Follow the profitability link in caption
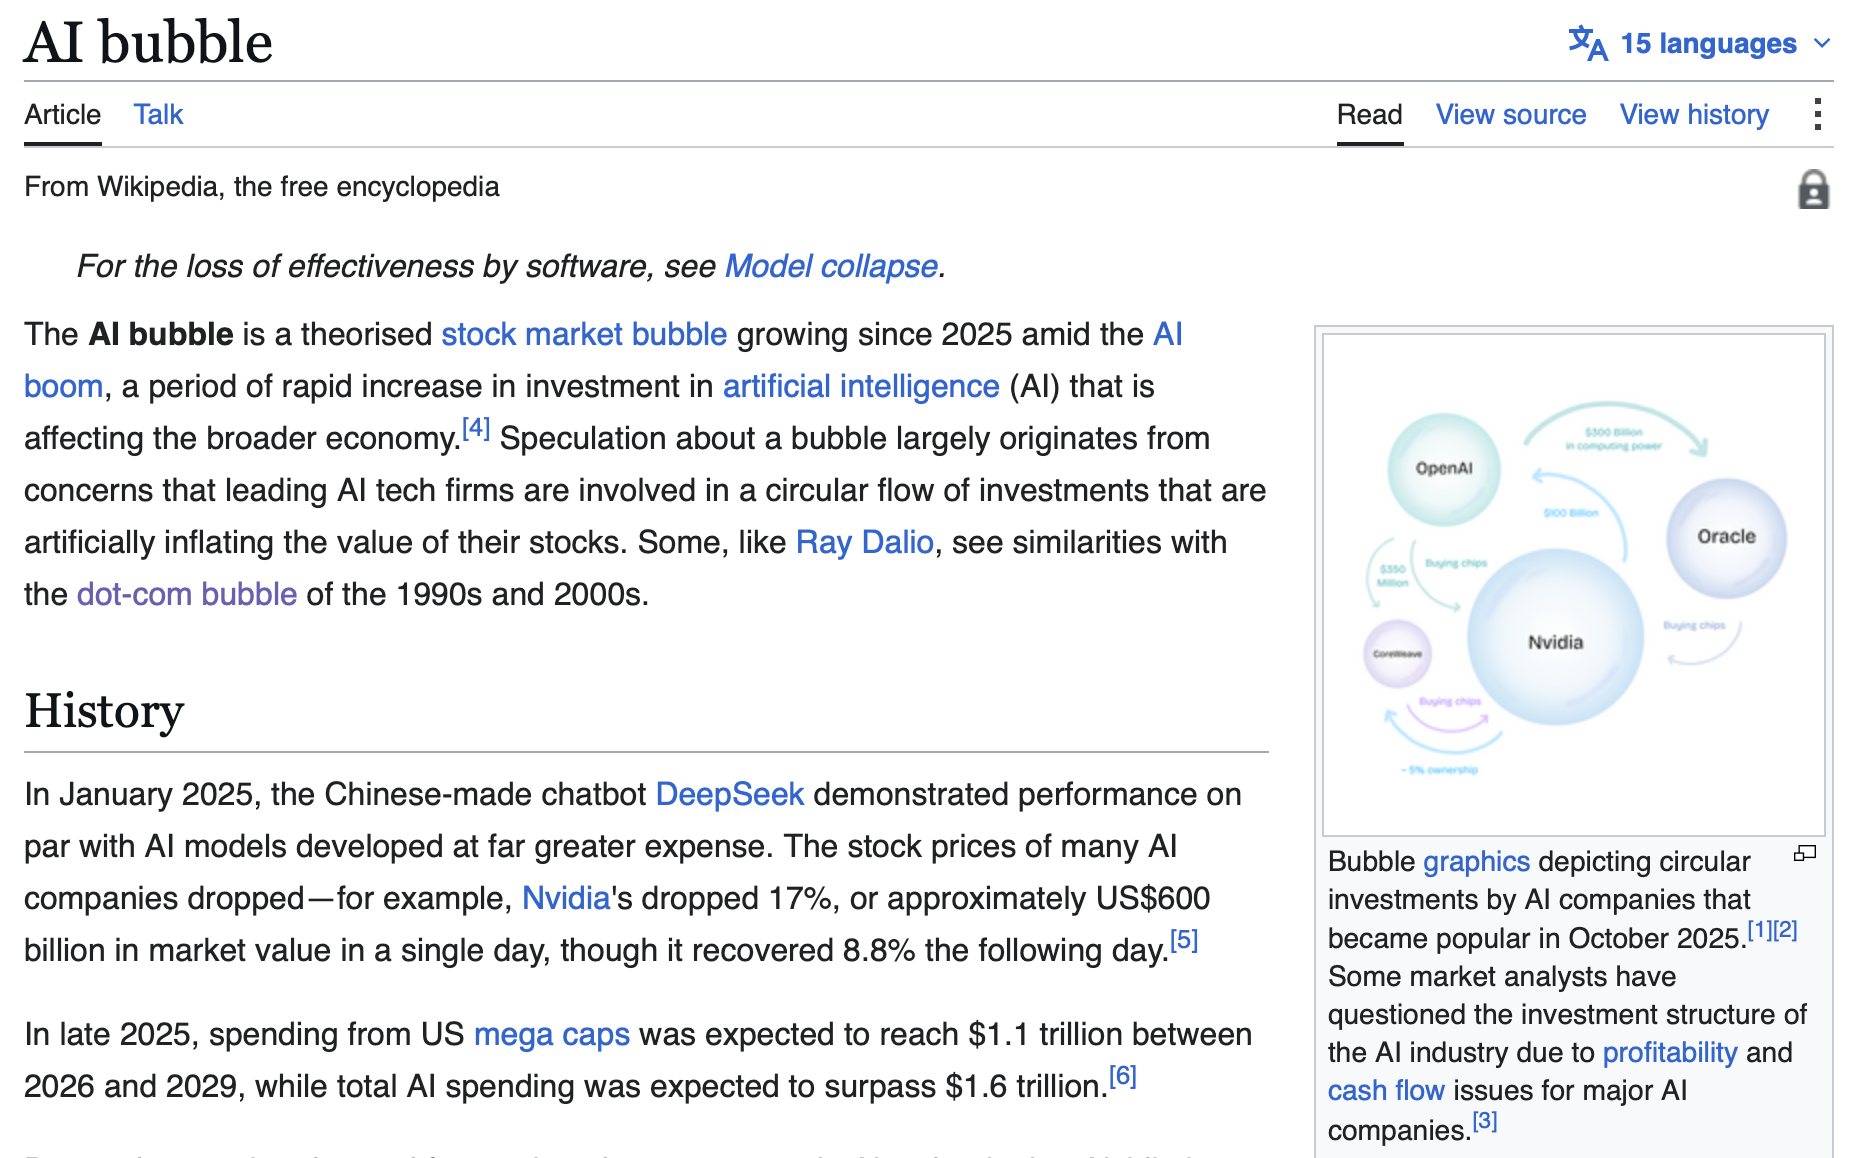The width and height of the screenshot is (1862, 1158). click(x=1670, y=1052)
